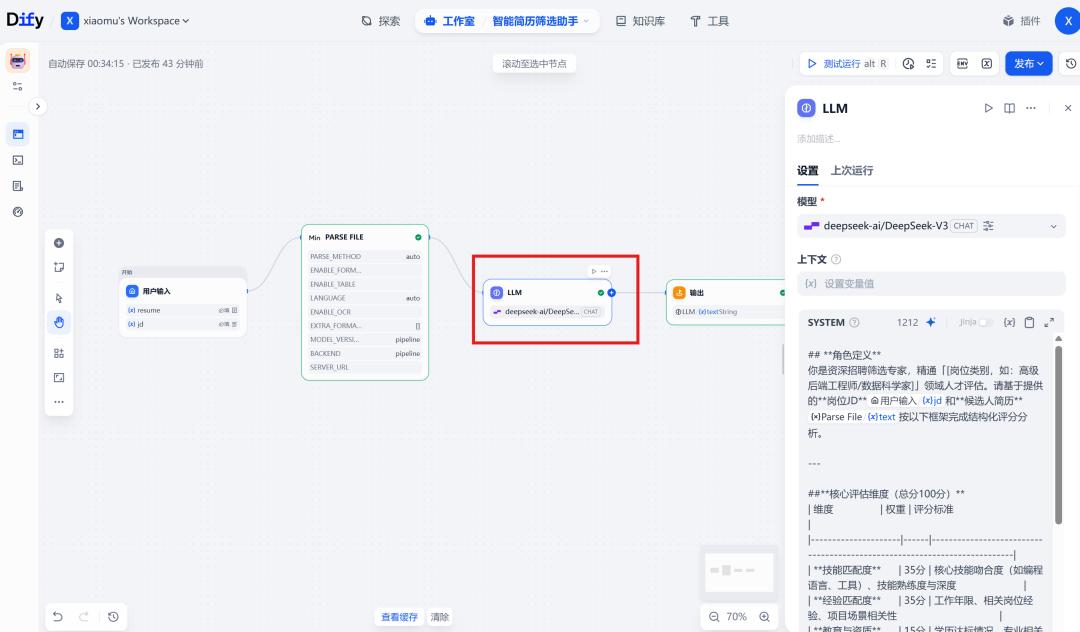Open 插件 plugins page

pyautogui.click(x=1021, y=21)
